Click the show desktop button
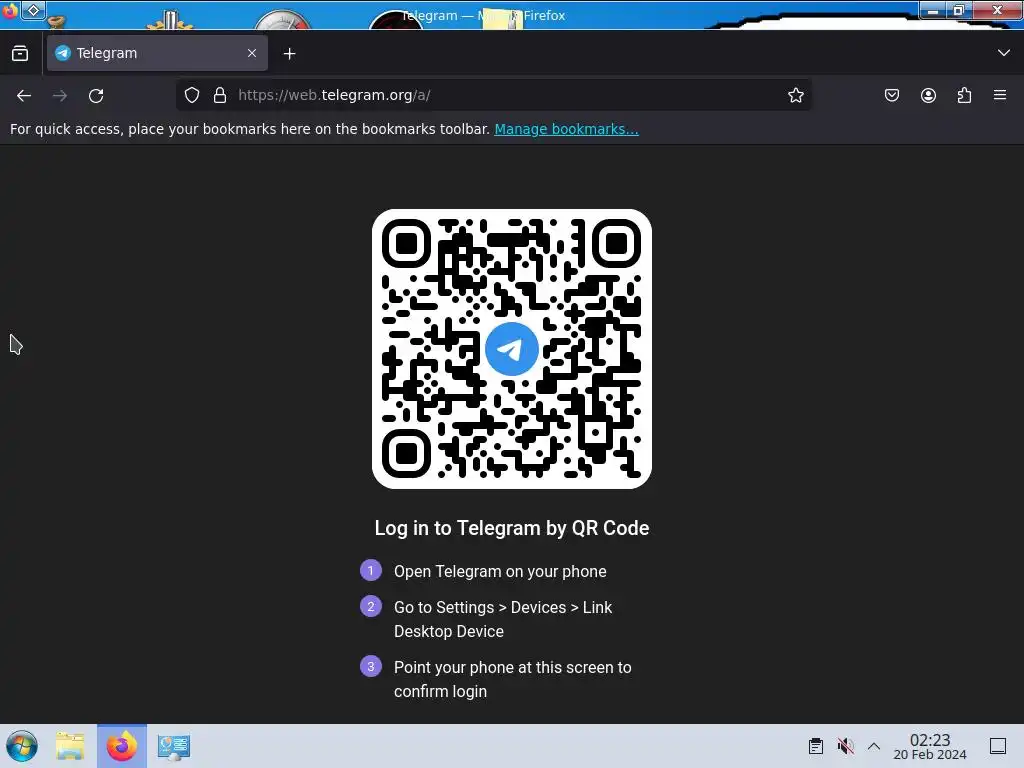1024x768 pixels. (998, 746)
